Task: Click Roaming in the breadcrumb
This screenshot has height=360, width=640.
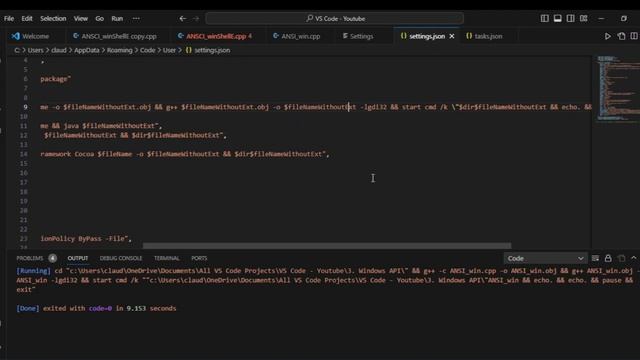Action: coord(120,50)
